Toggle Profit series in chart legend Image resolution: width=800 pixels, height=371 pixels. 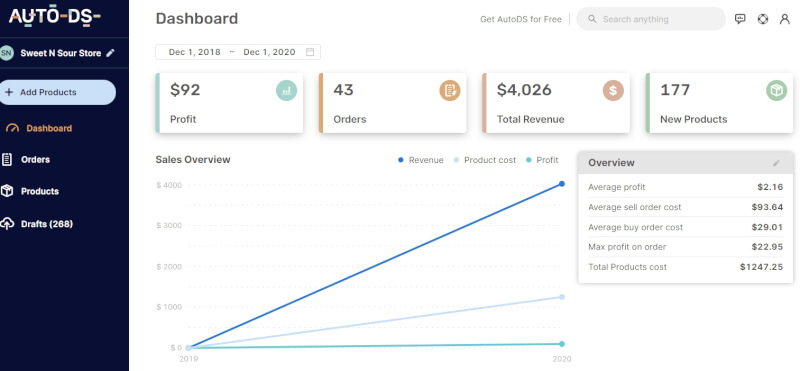(x=542, y=160)
